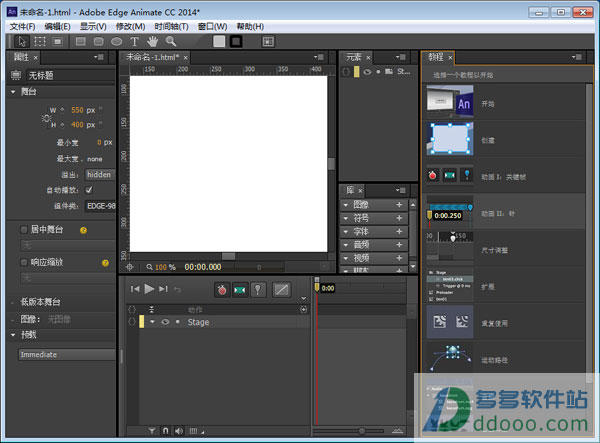Click the center stage crosshair icon
Image resolution: width=600 pixels, height=443 pixels.
click(130, 267)
